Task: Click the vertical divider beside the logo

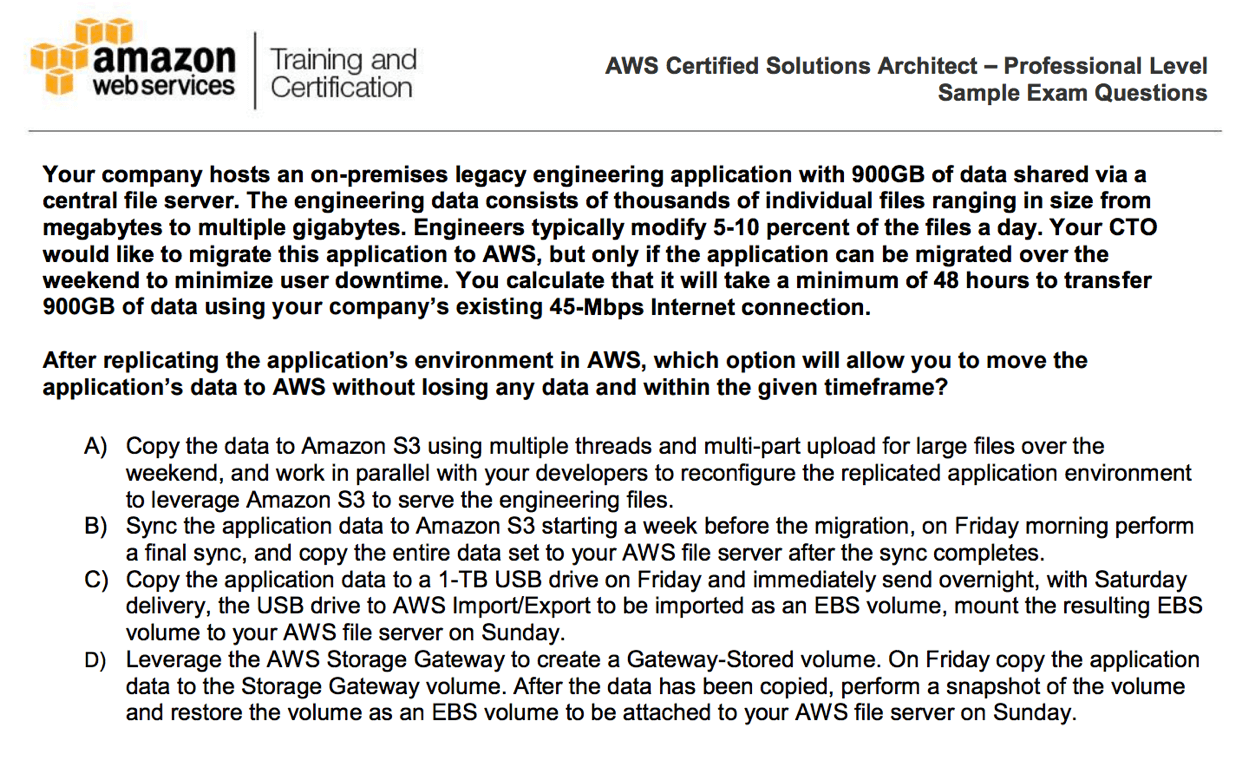Action: (x=254, y=70)
